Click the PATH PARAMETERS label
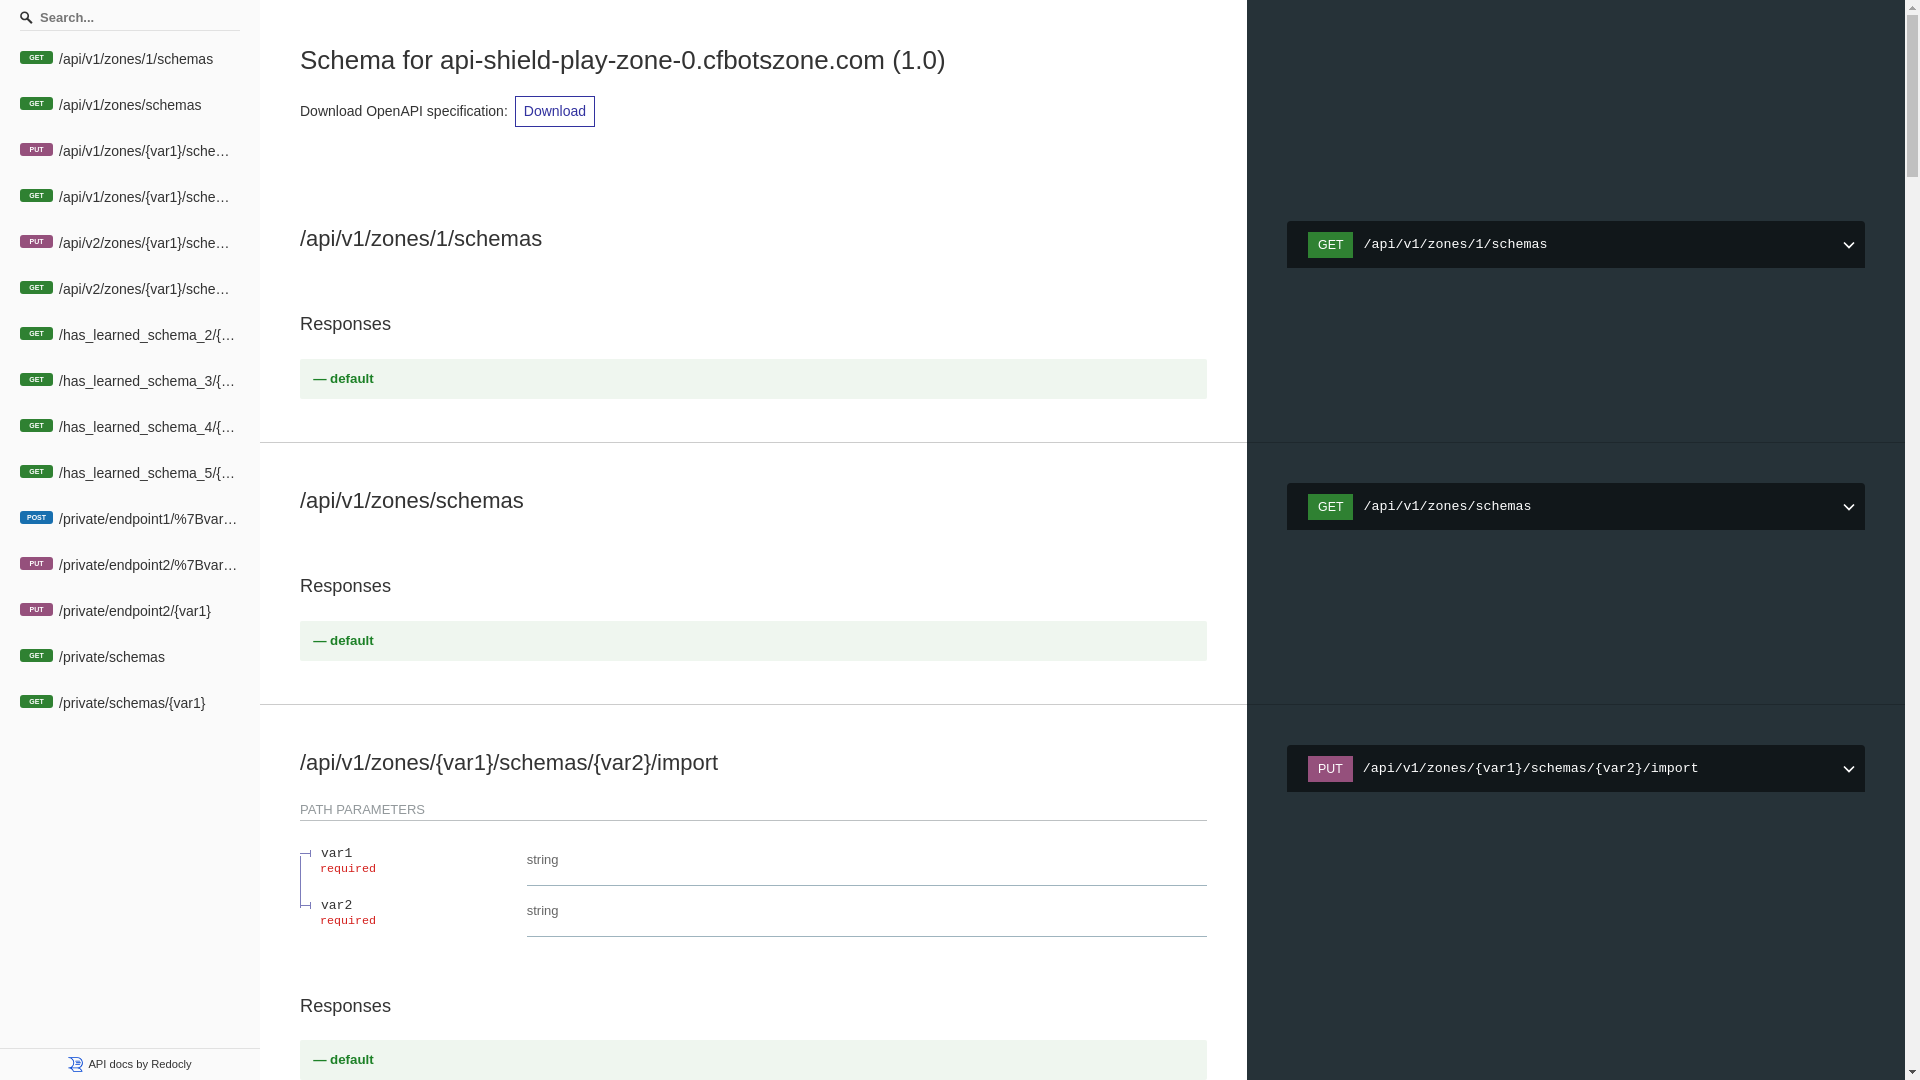 tap(362, 810)
